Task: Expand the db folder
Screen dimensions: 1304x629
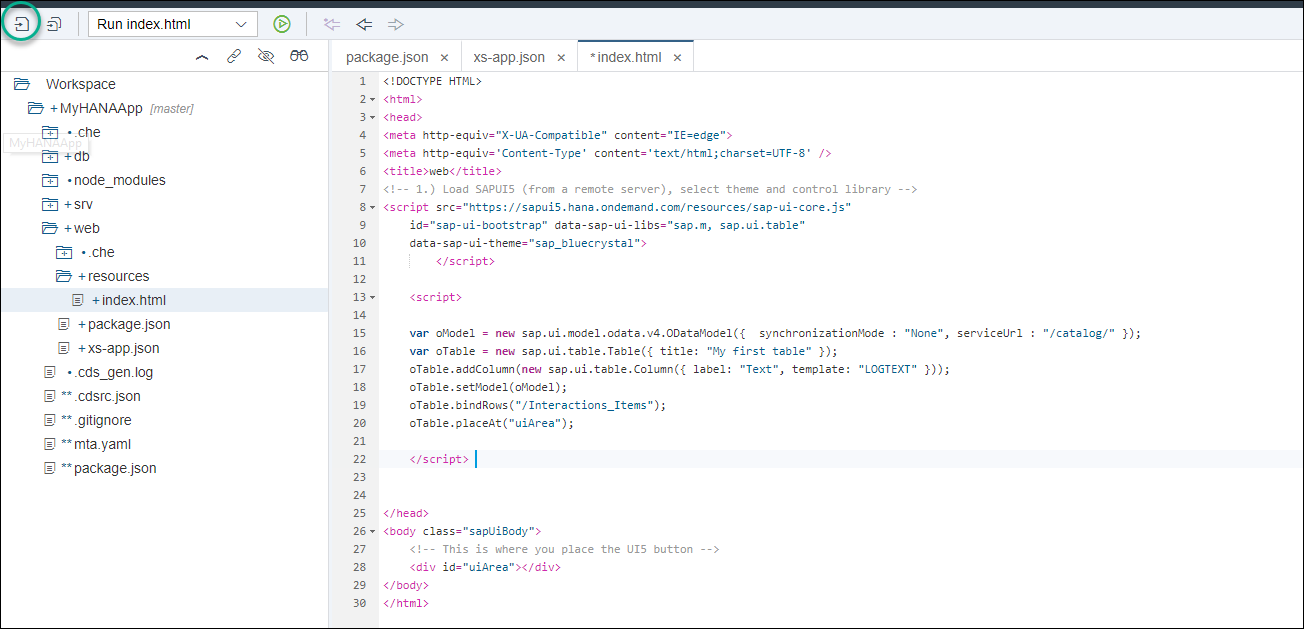Action: [50, 156]
